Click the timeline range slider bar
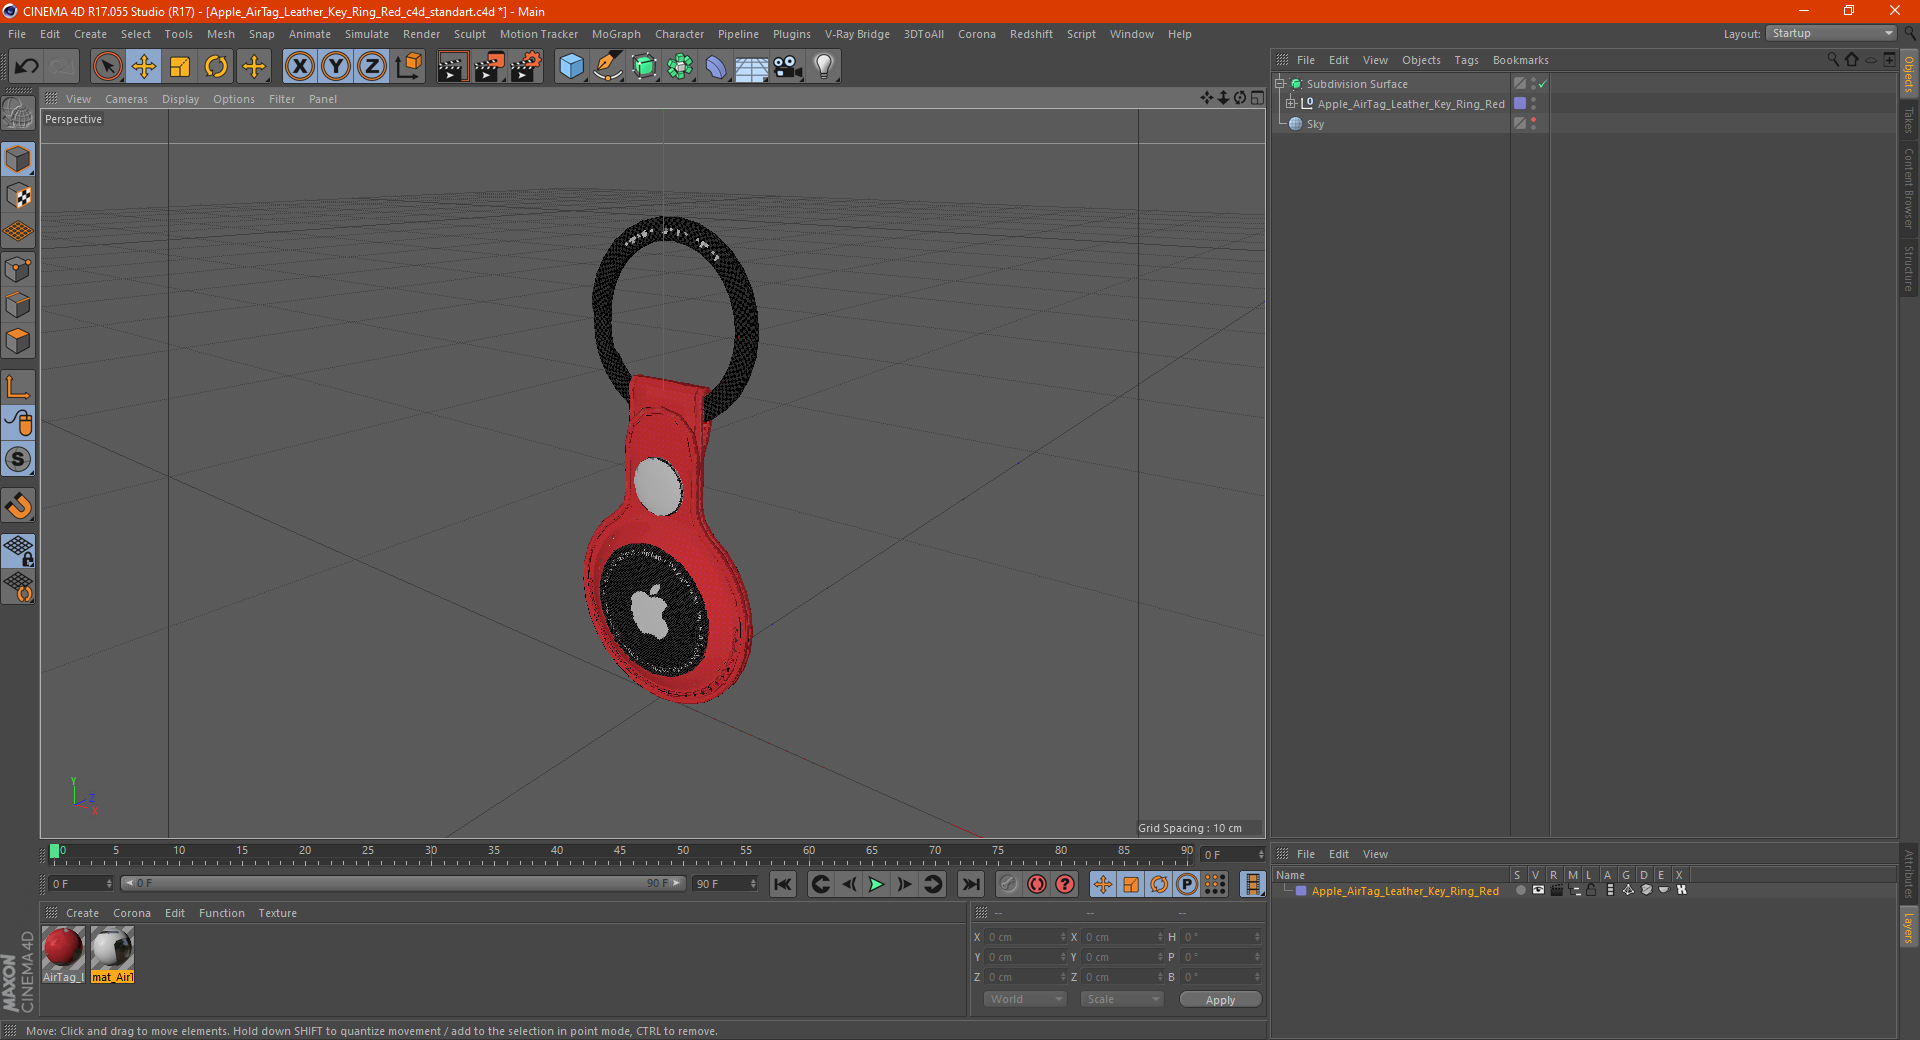Screen dimensions: 1920x1040 (403, 883)
